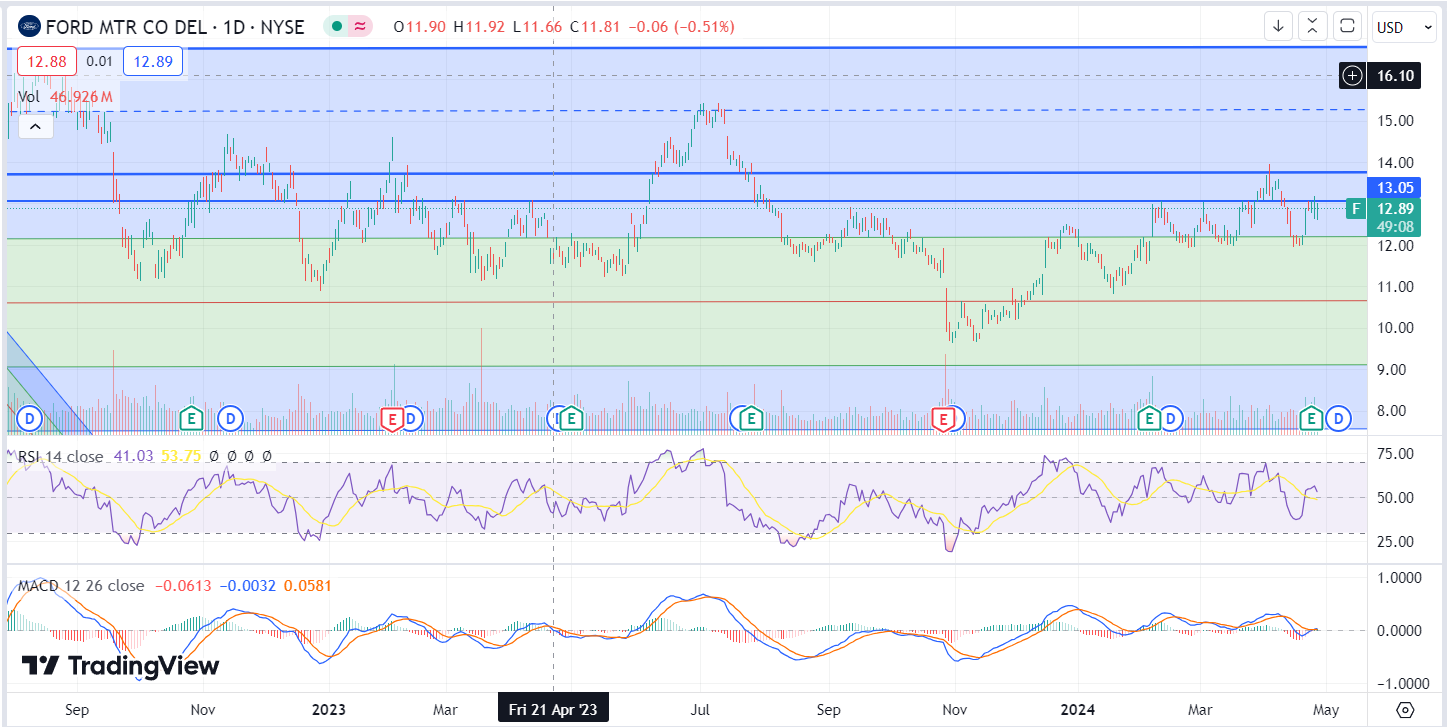Click the C11.81 close value in header
Viewport: 1447px width, 727px height.
[597, 27]
